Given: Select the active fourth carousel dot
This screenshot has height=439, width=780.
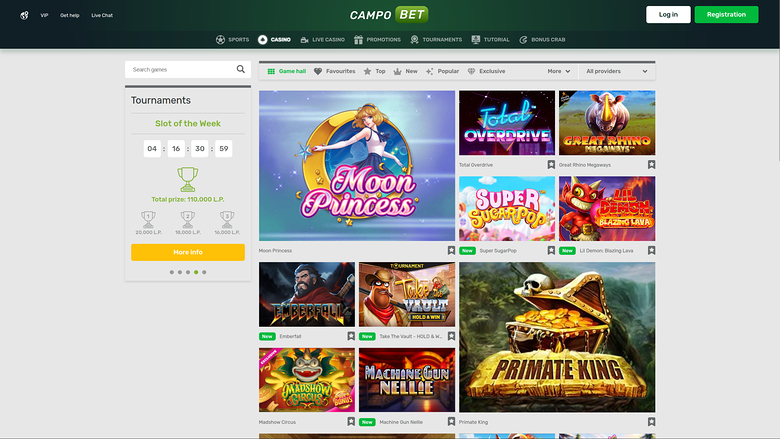Looking at the screenshot, I should [x=196, y=272].
